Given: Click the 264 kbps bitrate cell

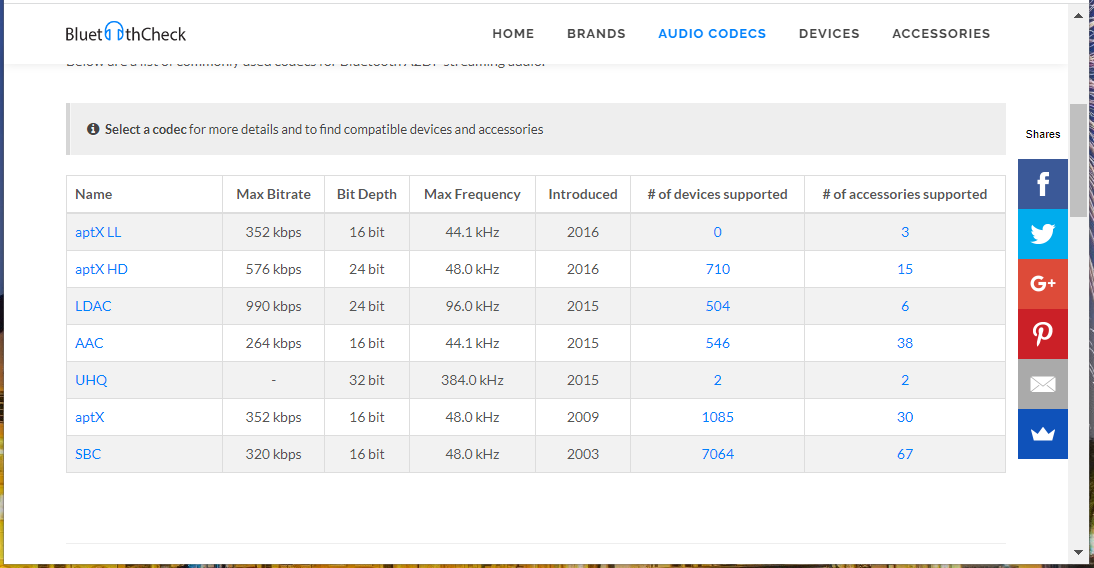Looking at the screenshot, I should 274,343.
